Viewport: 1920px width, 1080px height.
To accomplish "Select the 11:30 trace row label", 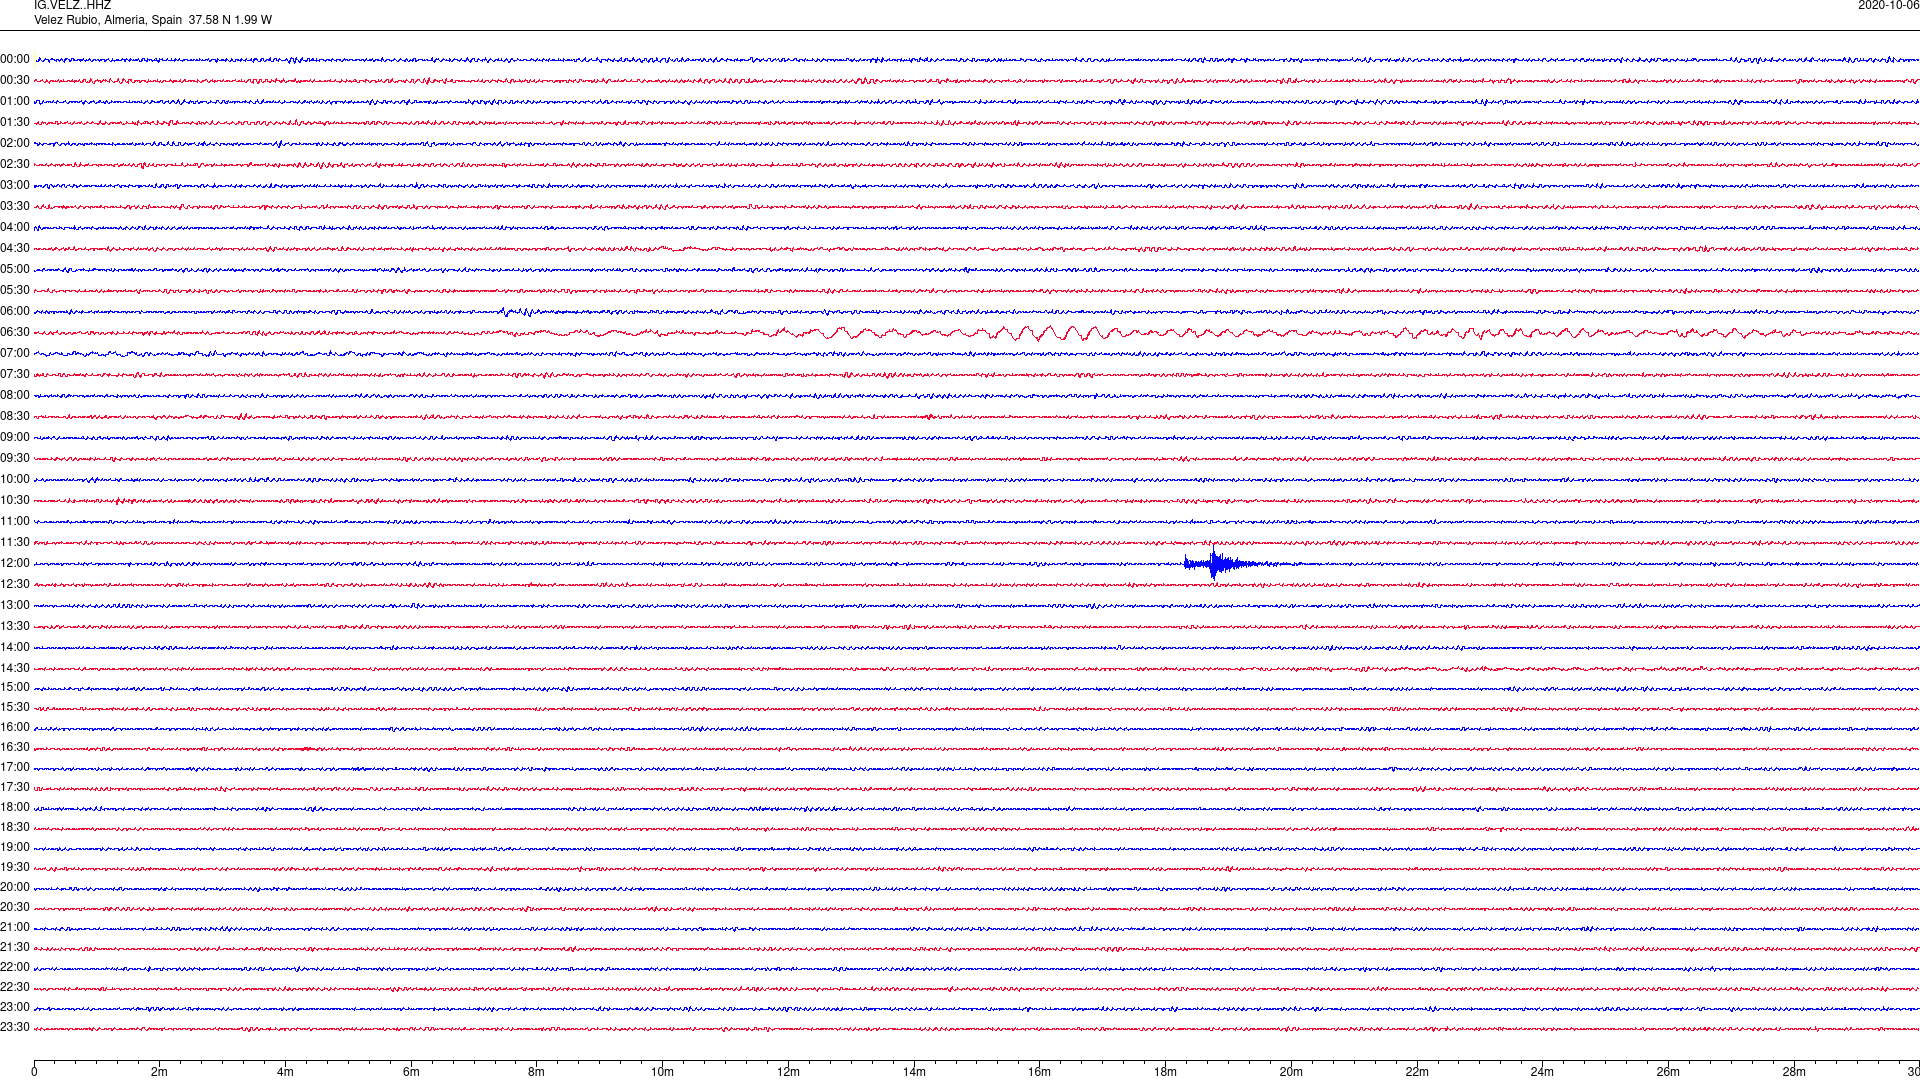I will point(15,543).
